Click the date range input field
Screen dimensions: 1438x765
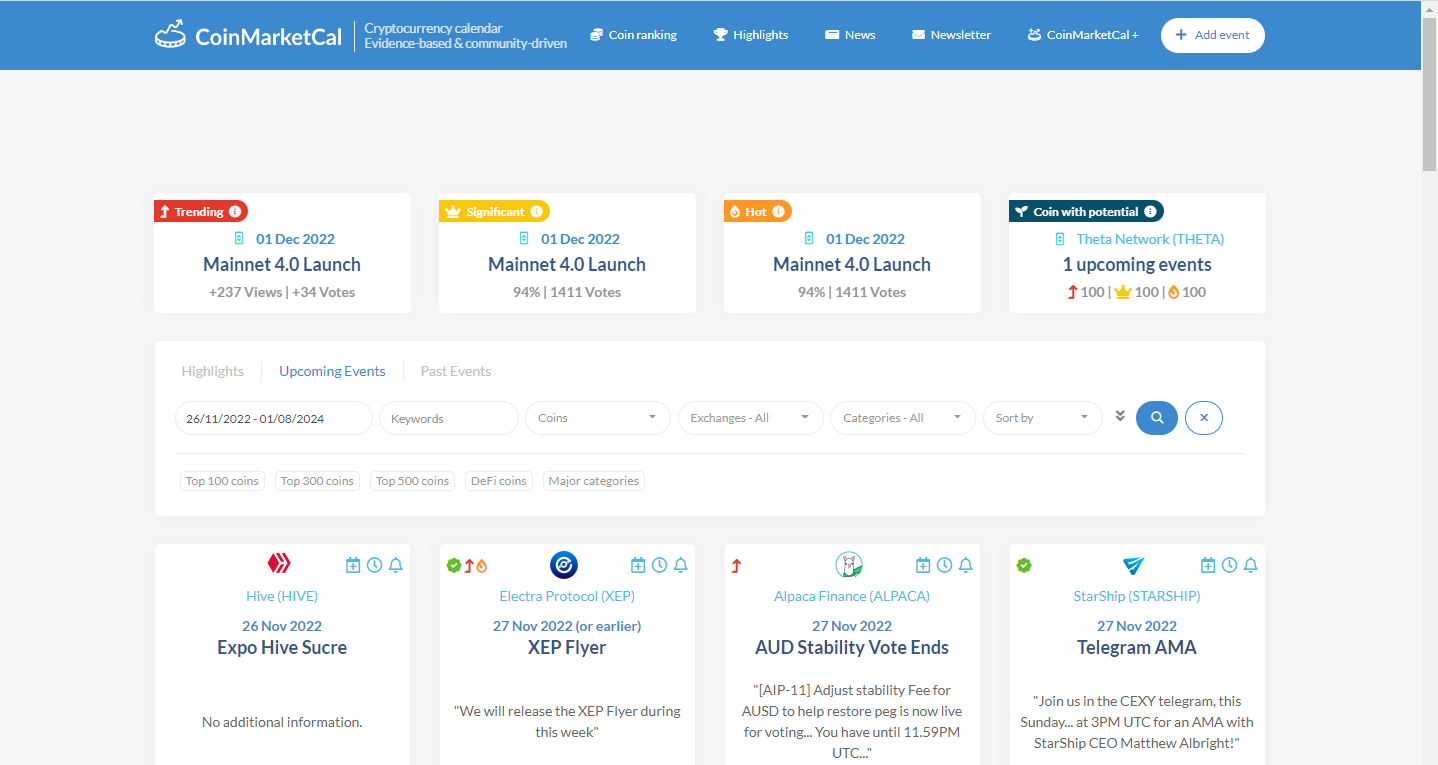(274, 418)
